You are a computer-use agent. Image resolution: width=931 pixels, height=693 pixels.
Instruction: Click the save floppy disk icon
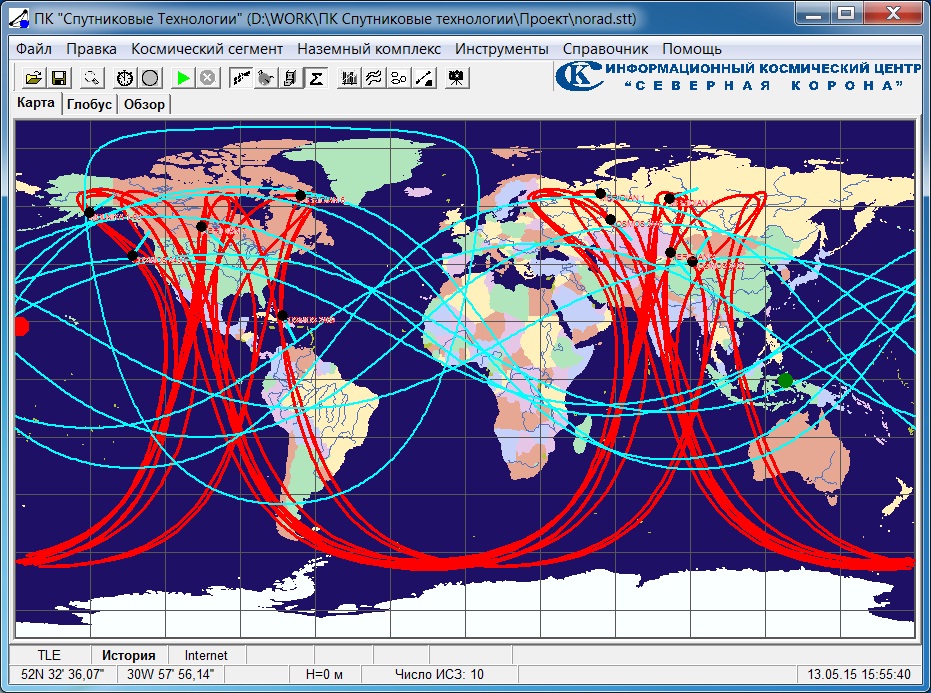tap(59, 77)
